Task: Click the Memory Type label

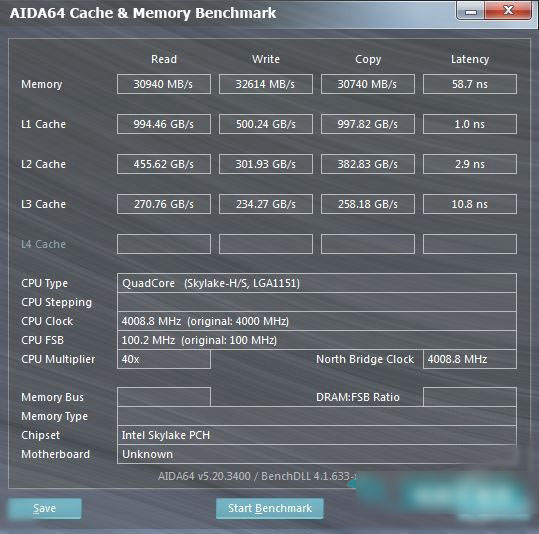Action: [x=54, y=416]
